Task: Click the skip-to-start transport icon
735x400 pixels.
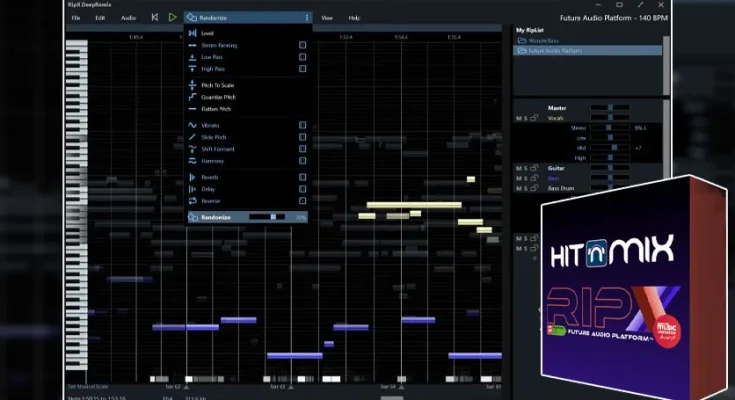Action: (154, 17)
